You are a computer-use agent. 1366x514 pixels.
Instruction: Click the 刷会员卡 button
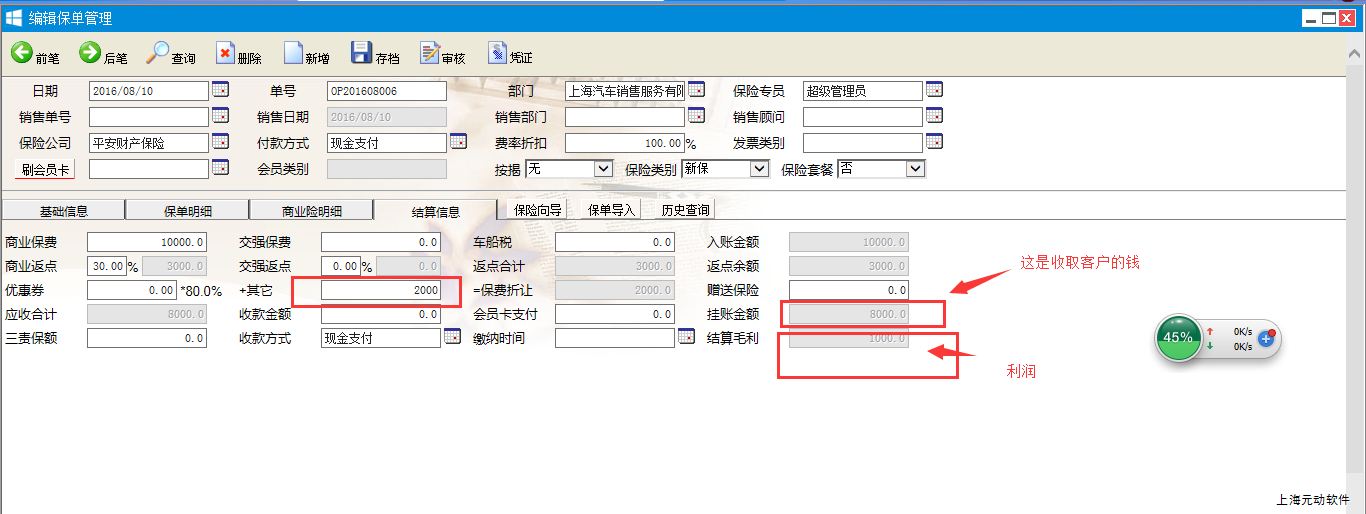(x=46, y=170)
